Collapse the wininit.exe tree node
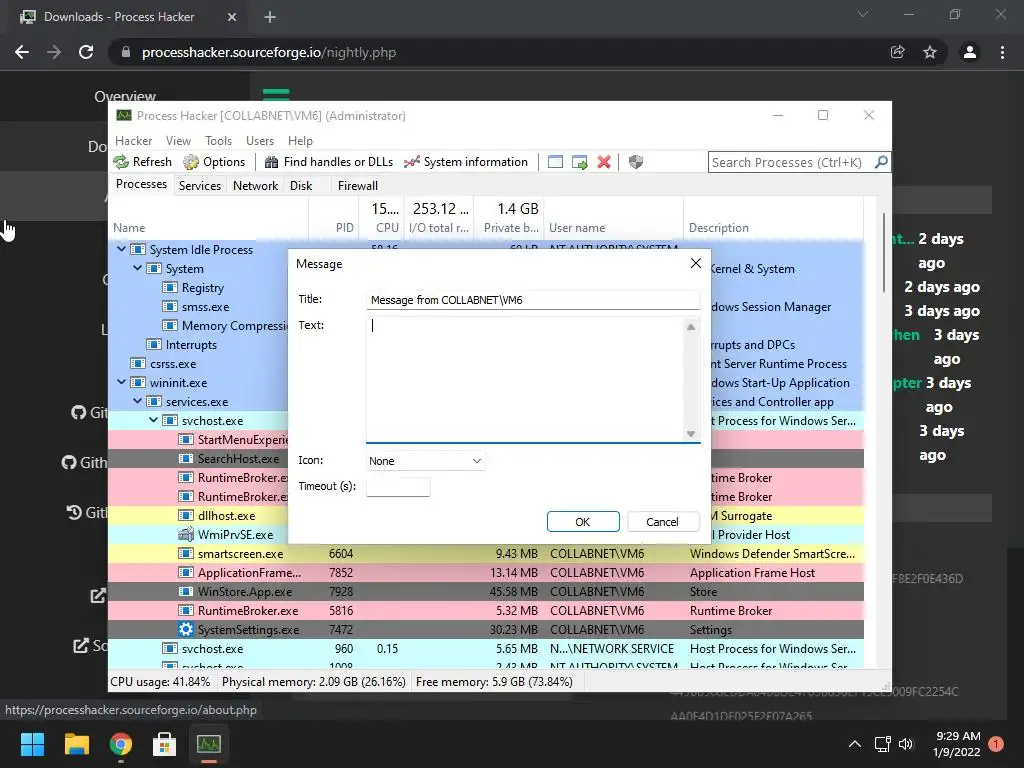Viewport: 1024px width, 768px height. (121, 382)
